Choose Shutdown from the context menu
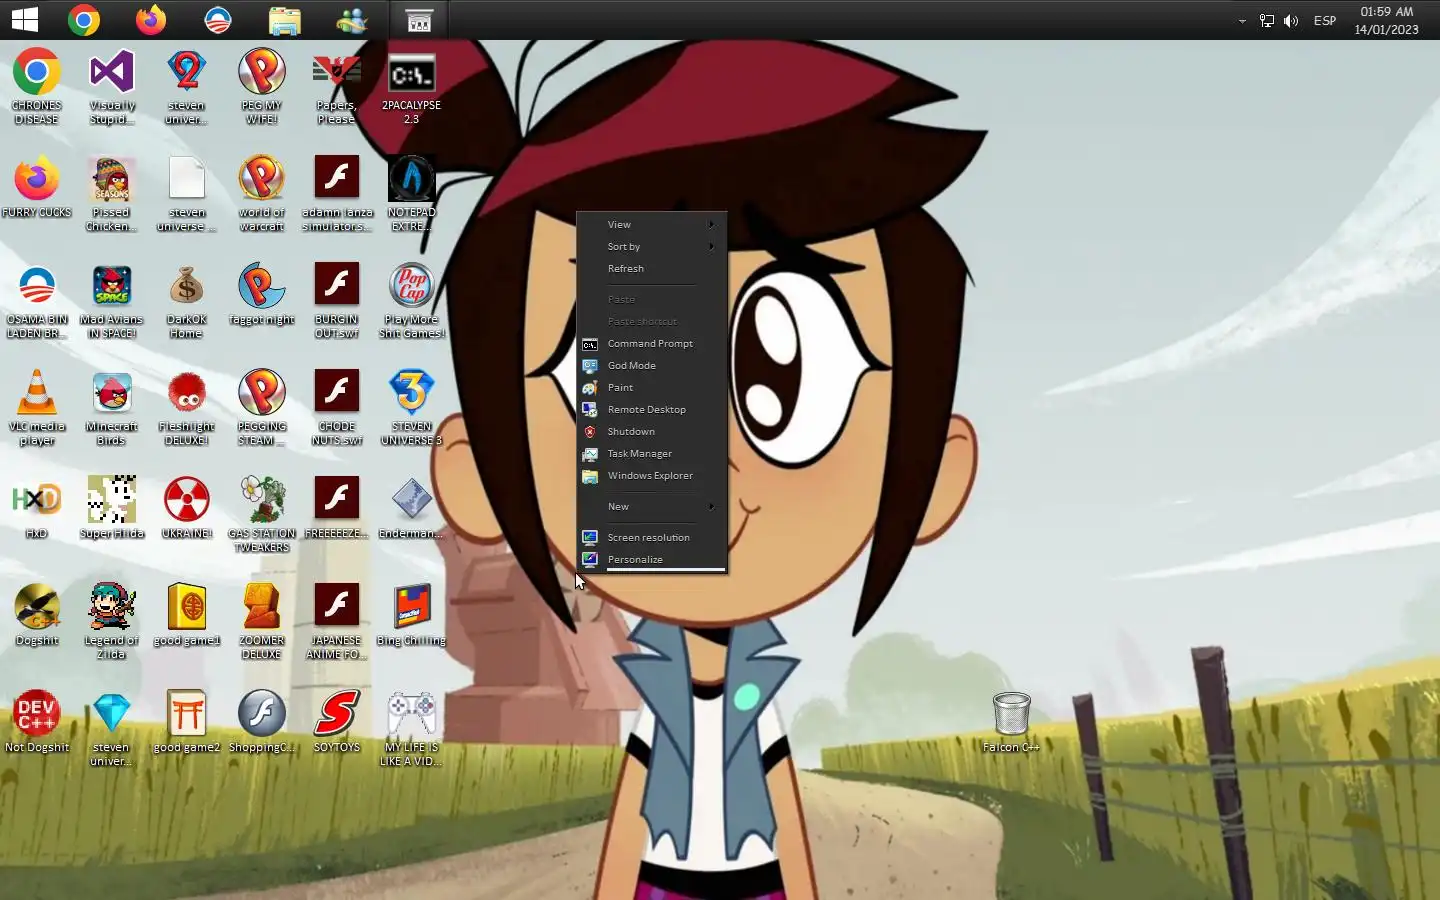 point(652,431)
